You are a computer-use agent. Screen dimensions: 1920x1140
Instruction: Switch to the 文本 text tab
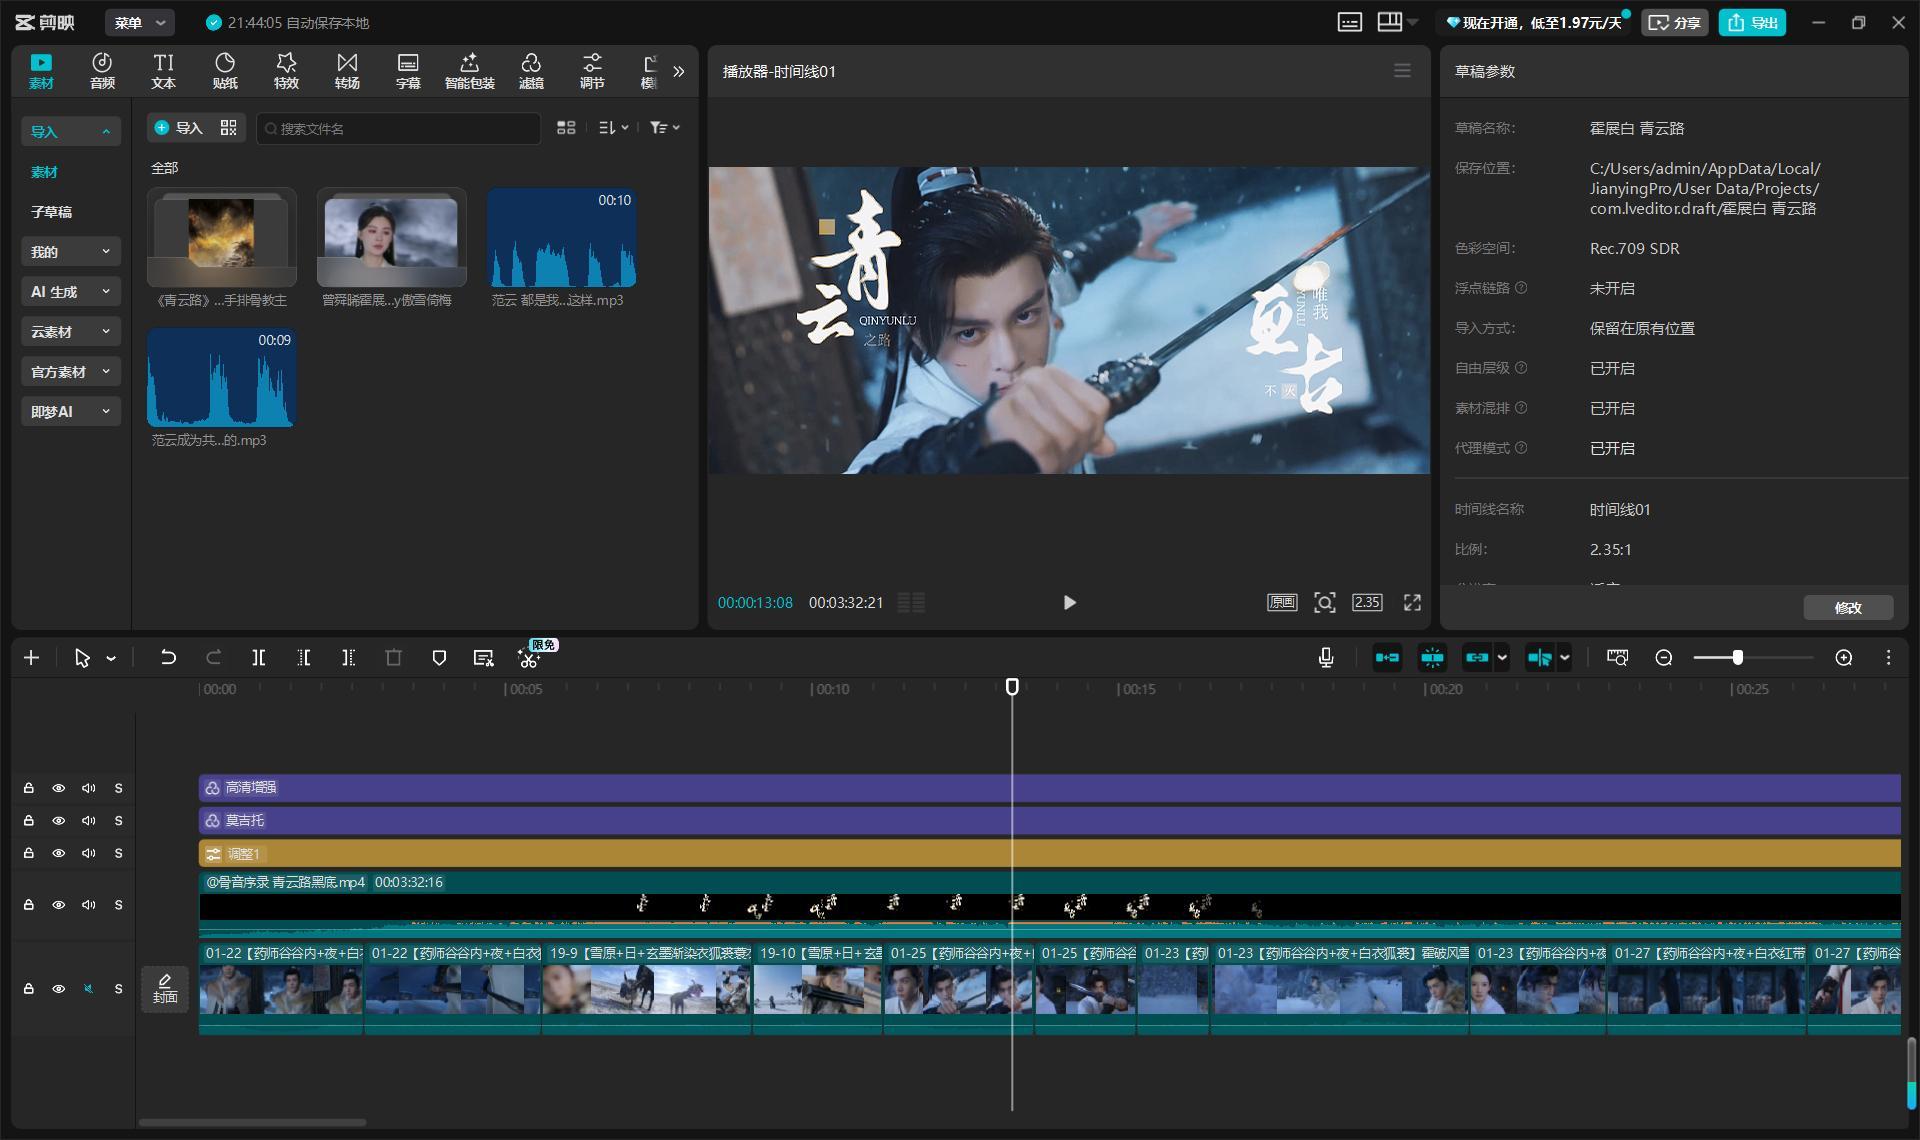(x=164, y=71)
